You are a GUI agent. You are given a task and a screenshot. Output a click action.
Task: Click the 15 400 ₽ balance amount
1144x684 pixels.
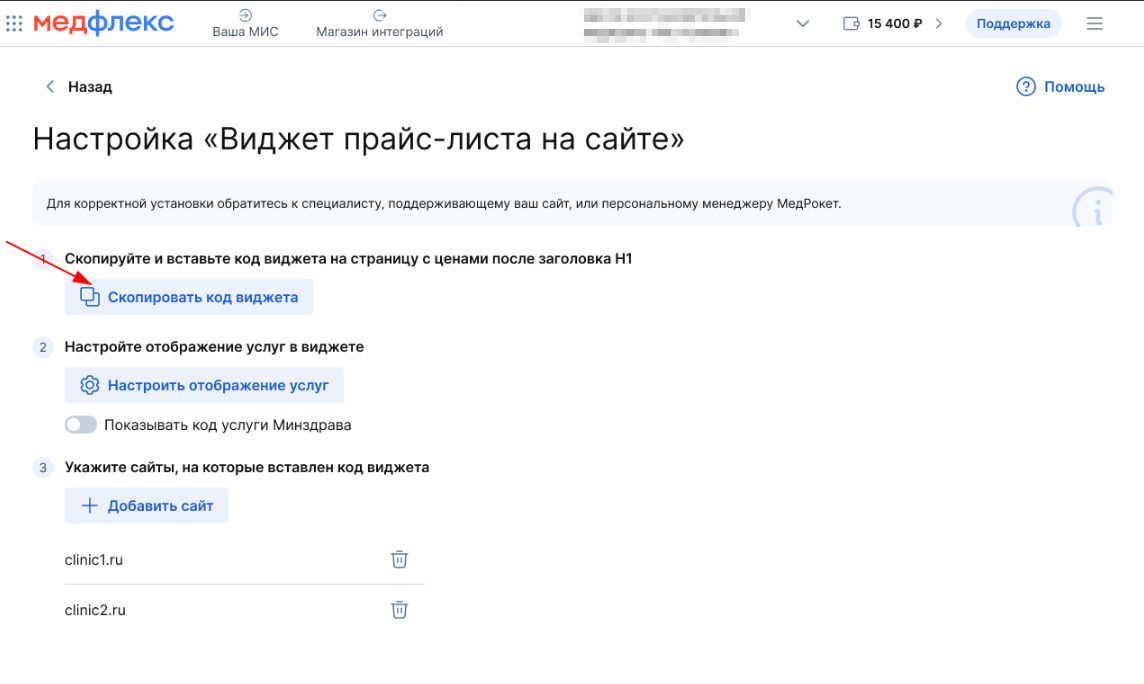coord(894,24)
